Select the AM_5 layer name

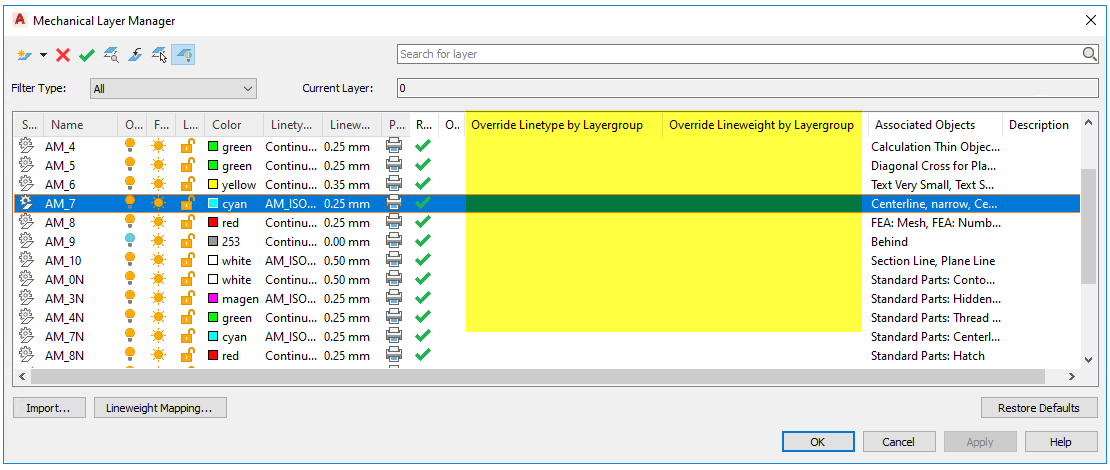pos(59,166)
